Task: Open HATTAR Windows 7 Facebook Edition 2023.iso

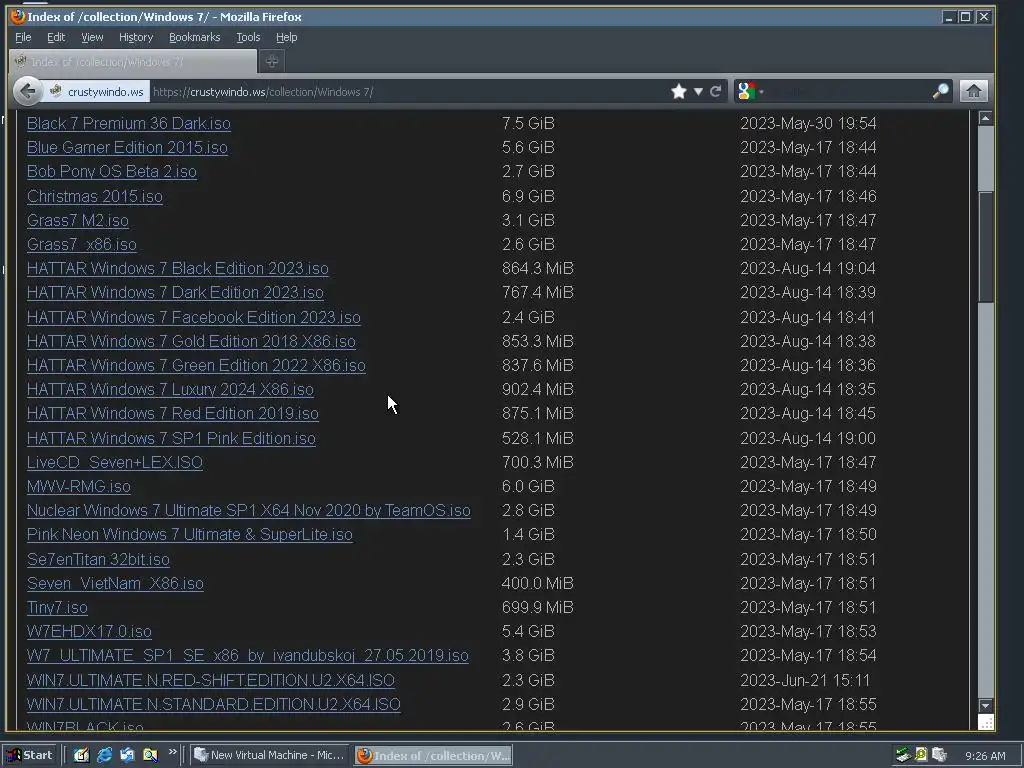Action: 193,317
